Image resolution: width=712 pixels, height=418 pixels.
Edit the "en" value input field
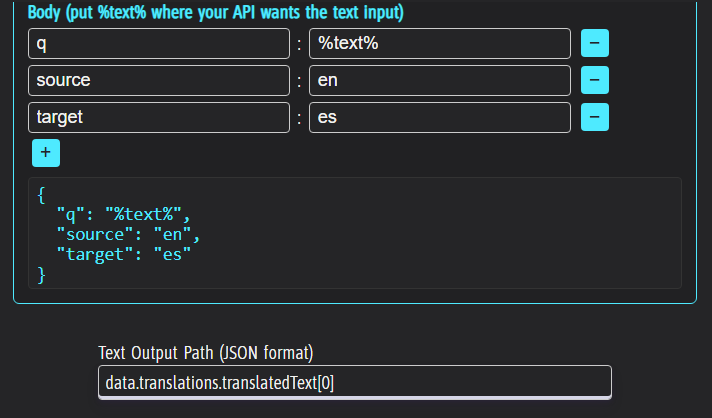point(439,80)
